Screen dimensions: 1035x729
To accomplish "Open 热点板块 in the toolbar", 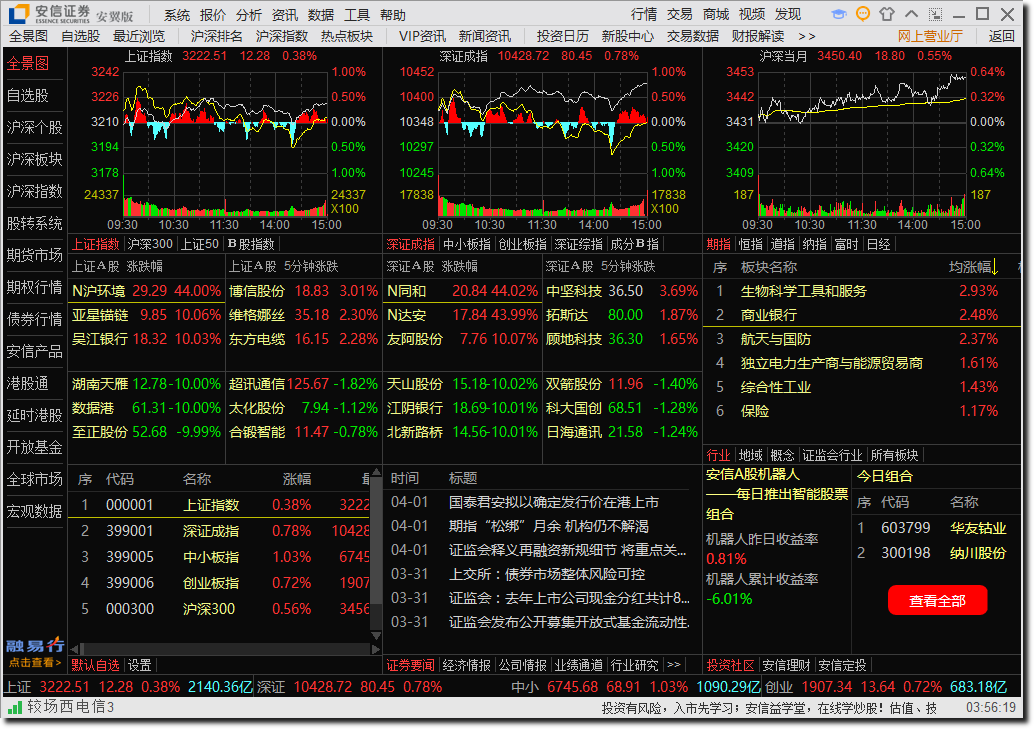I will tap(347, 36).
